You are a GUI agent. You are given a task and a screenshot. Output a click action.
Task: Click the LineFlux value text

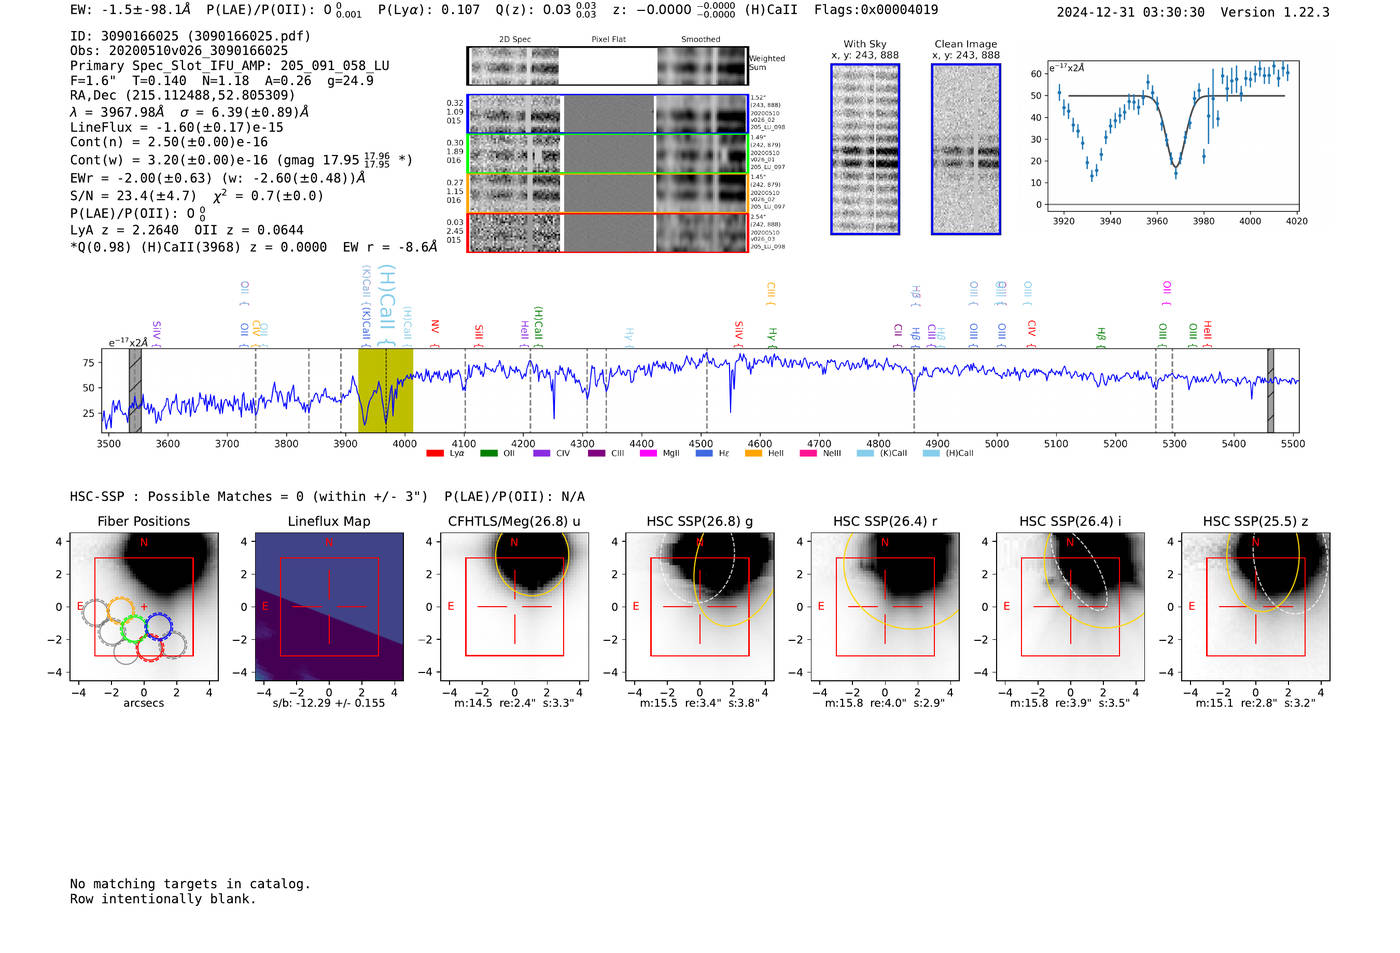coord(177,128)
